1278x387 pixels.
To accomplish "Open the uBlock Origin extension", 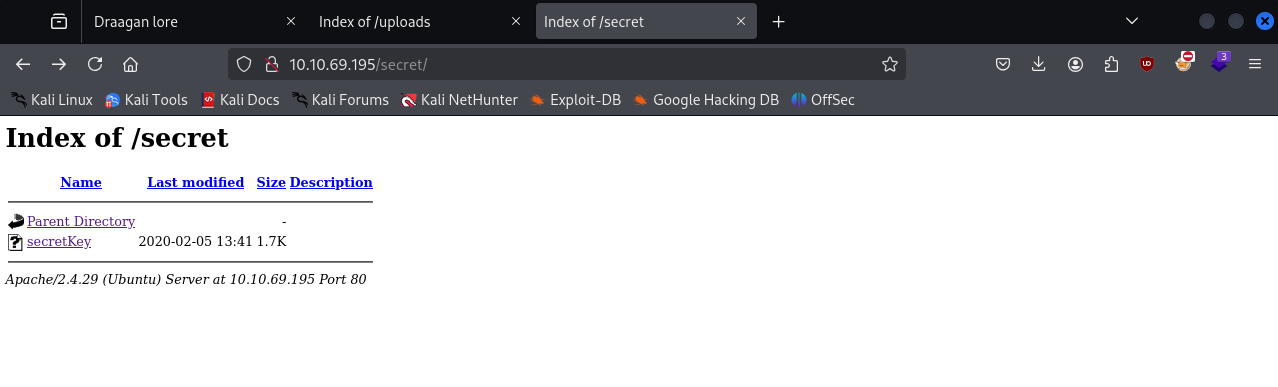I will 1147,64.
